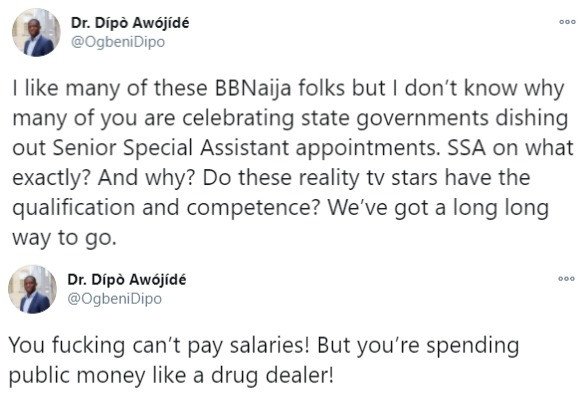584x398 pixels.
Task: Click 'way to go.' ending the first tweet
Action: point(64,238)
